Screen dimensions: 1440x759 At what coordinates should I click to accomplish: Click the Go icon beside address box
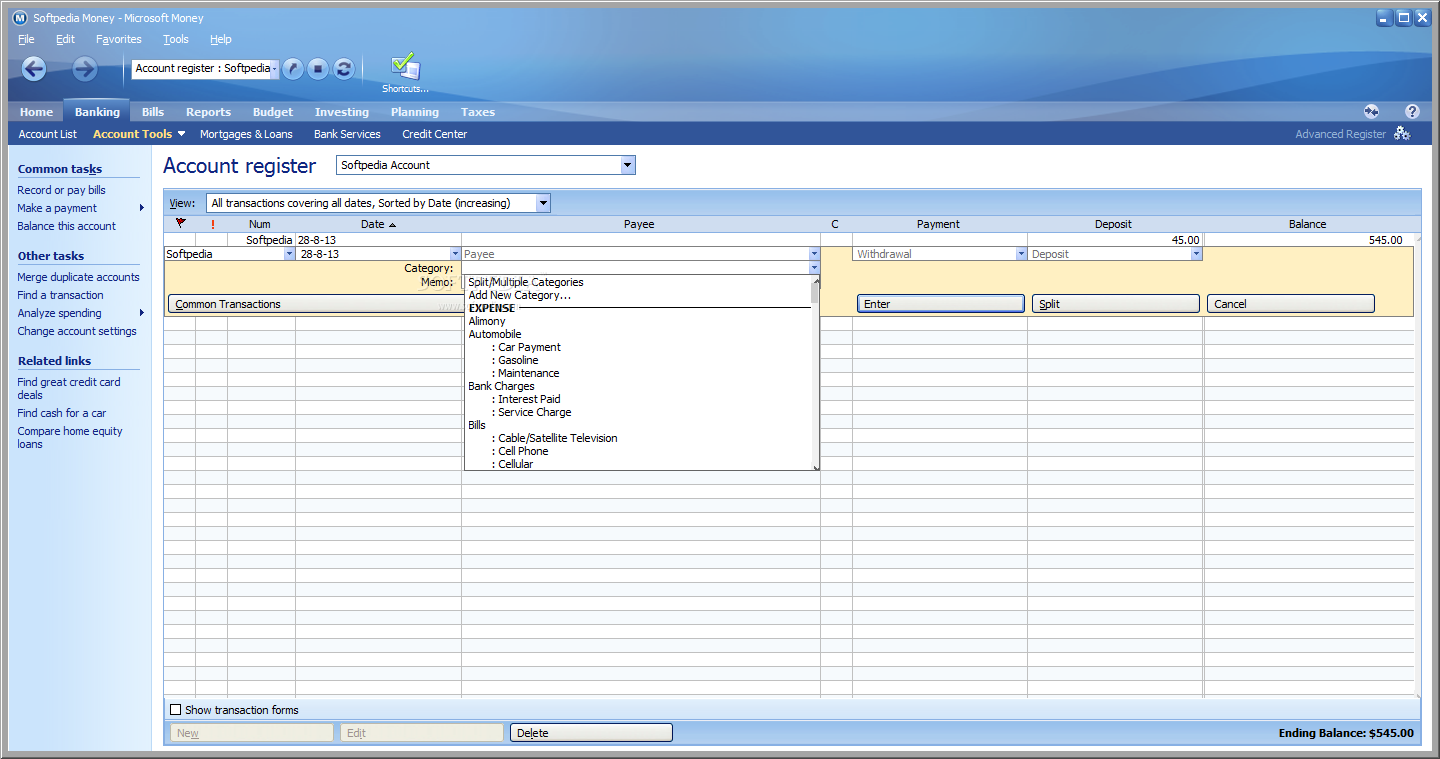[292, 68]
